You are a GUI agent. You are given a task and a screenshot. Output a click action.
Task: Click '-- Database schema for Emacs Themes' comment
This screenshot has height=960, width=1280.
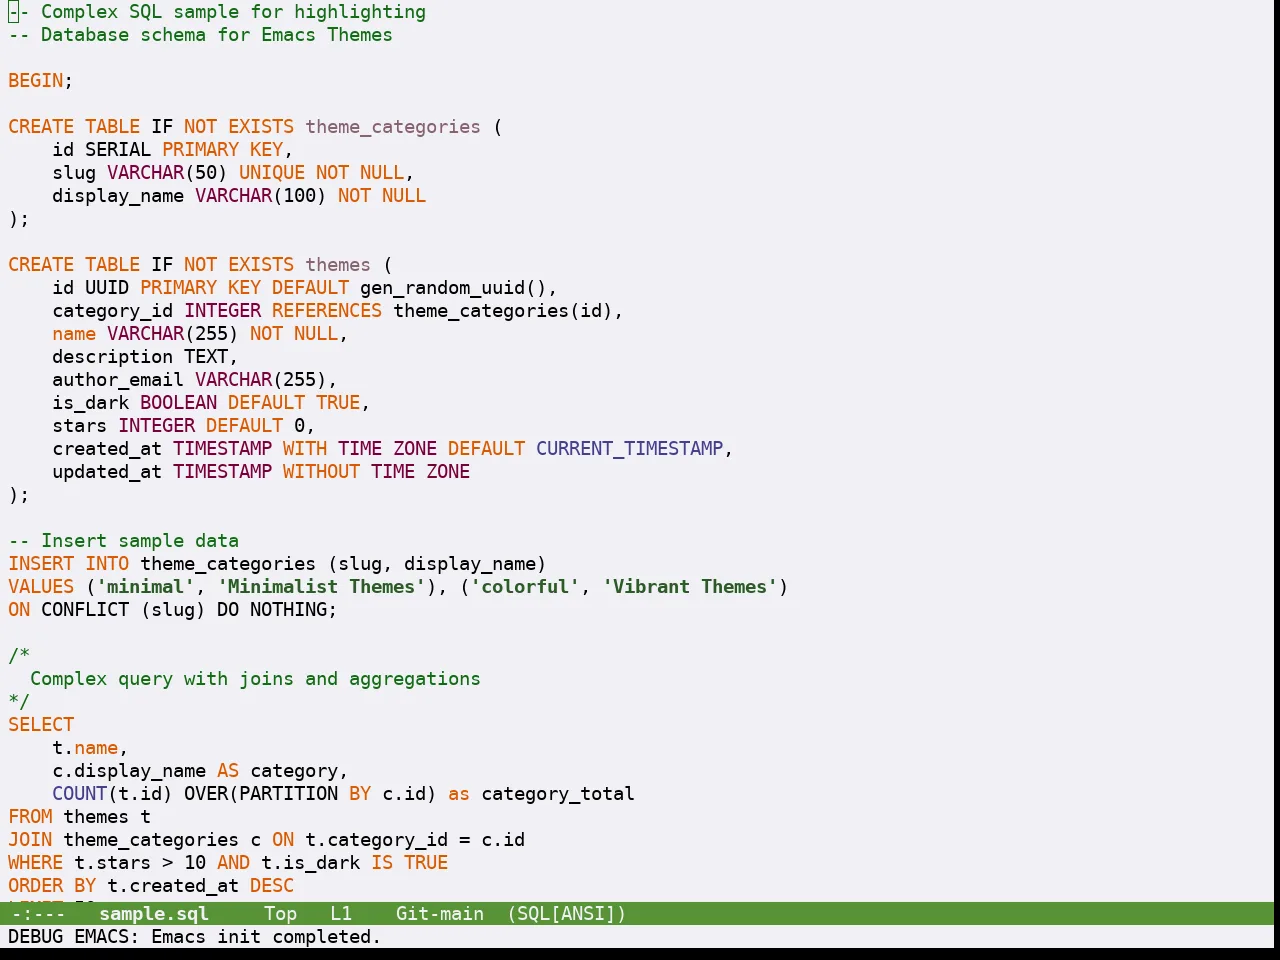coord(200,35)
